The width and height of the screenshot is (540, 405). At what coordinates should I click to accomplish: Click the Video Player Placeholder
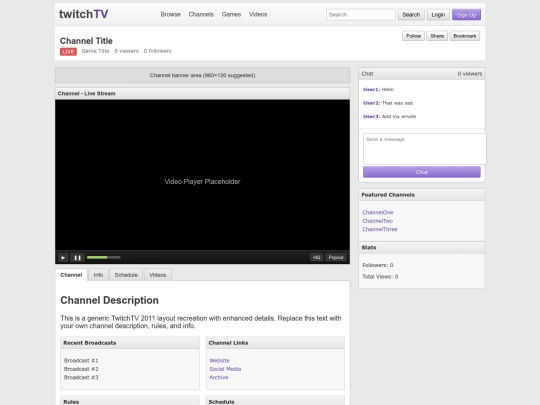202,181
